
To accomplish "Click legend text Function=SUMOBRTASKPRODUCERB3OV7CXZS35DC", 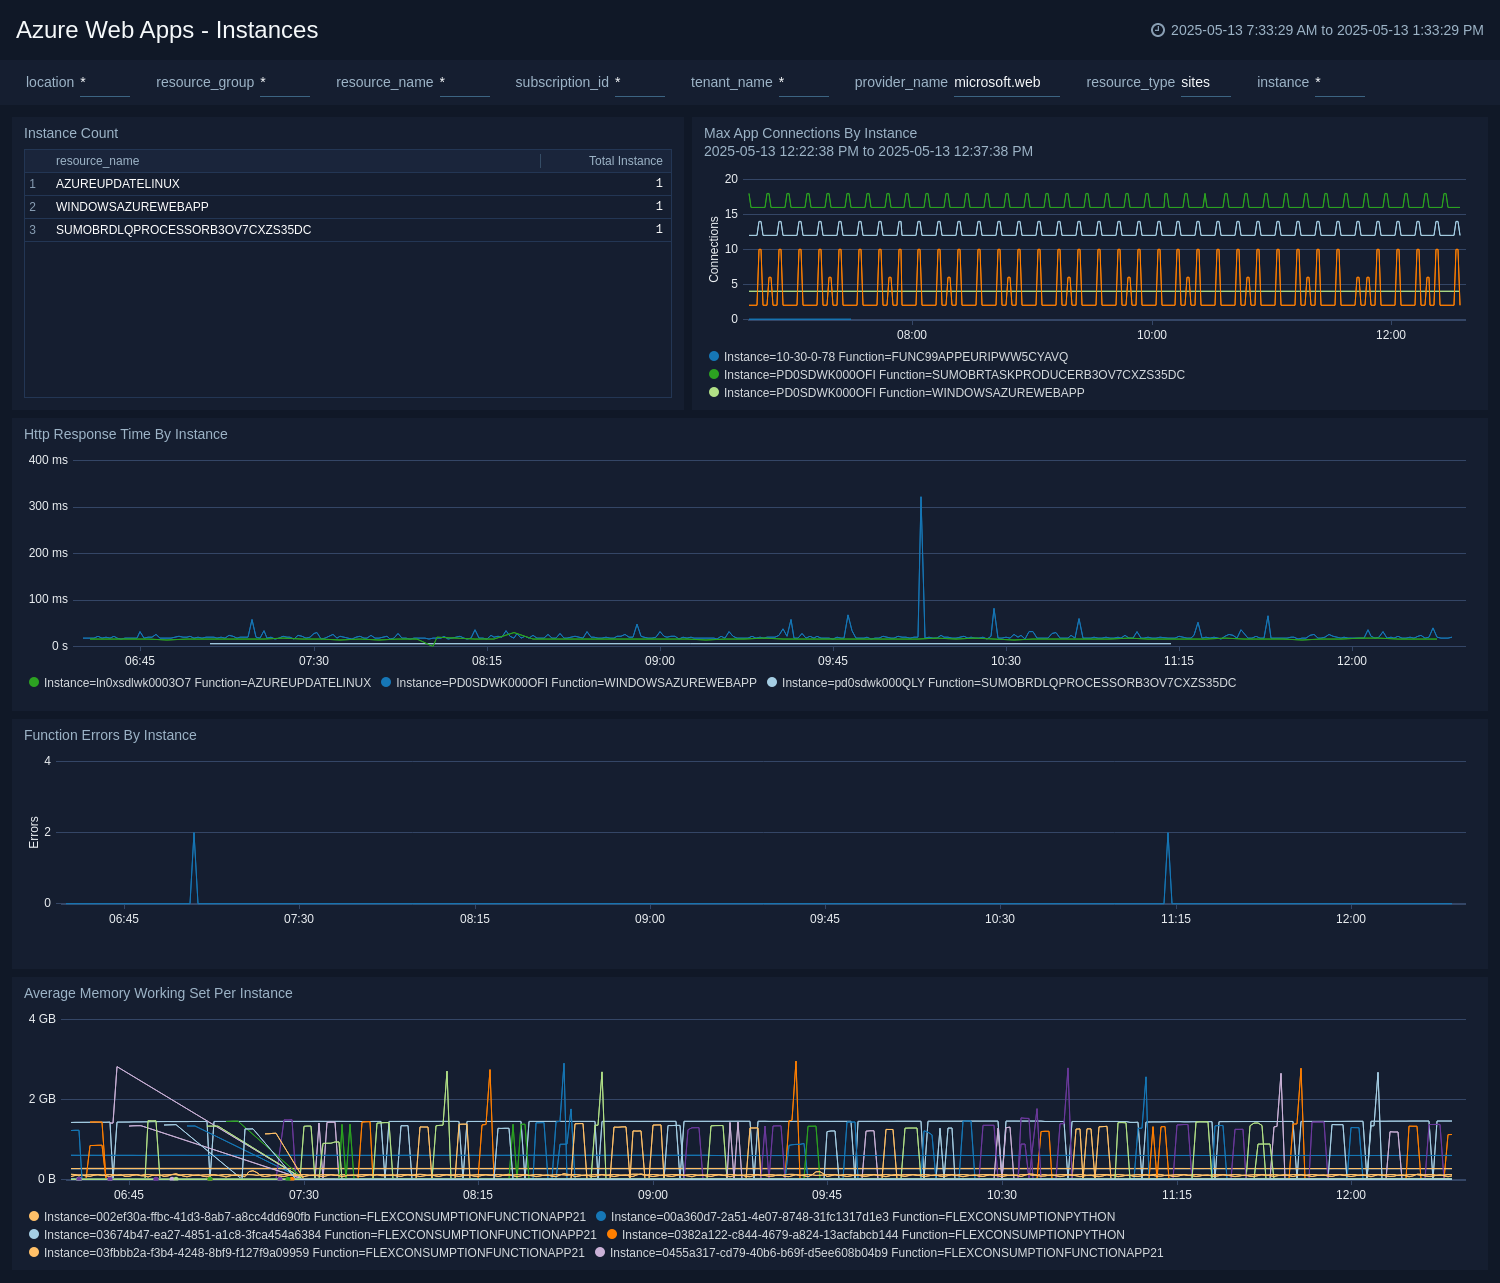I will (1032, 375).
